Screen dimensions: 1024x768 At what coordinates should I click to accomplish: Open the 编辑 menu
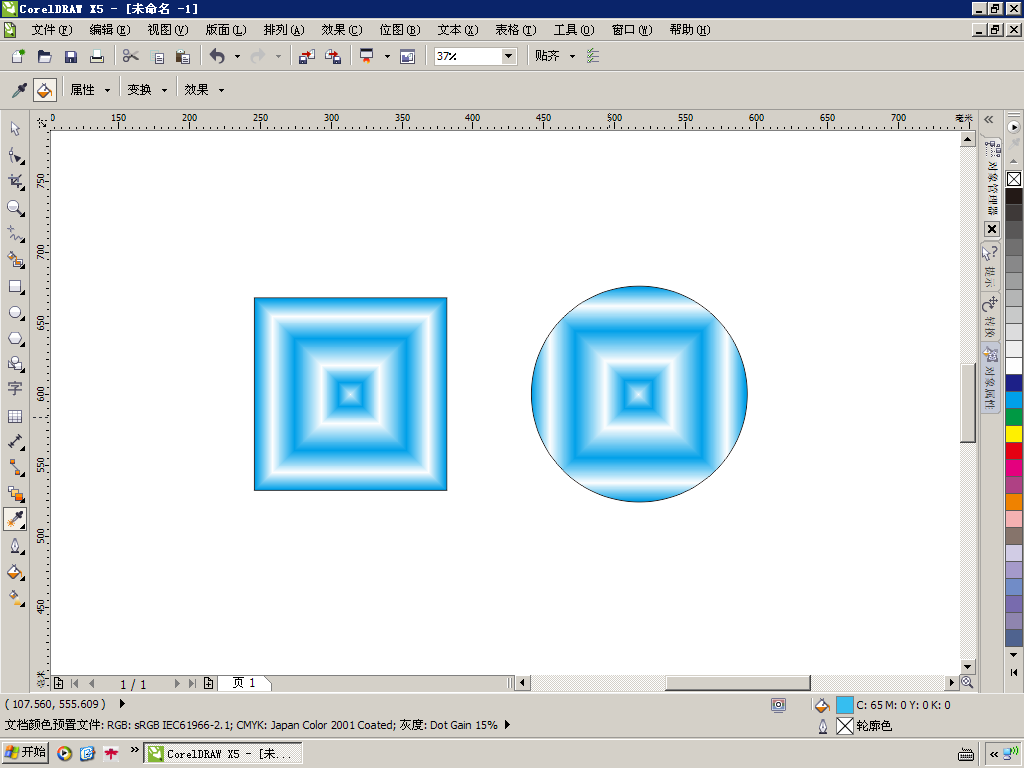110,30
